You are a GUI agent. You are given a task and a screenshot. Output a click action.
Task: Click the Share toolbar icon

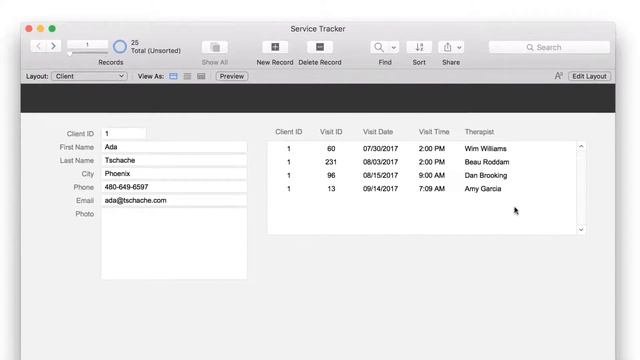tap(447, 47)
